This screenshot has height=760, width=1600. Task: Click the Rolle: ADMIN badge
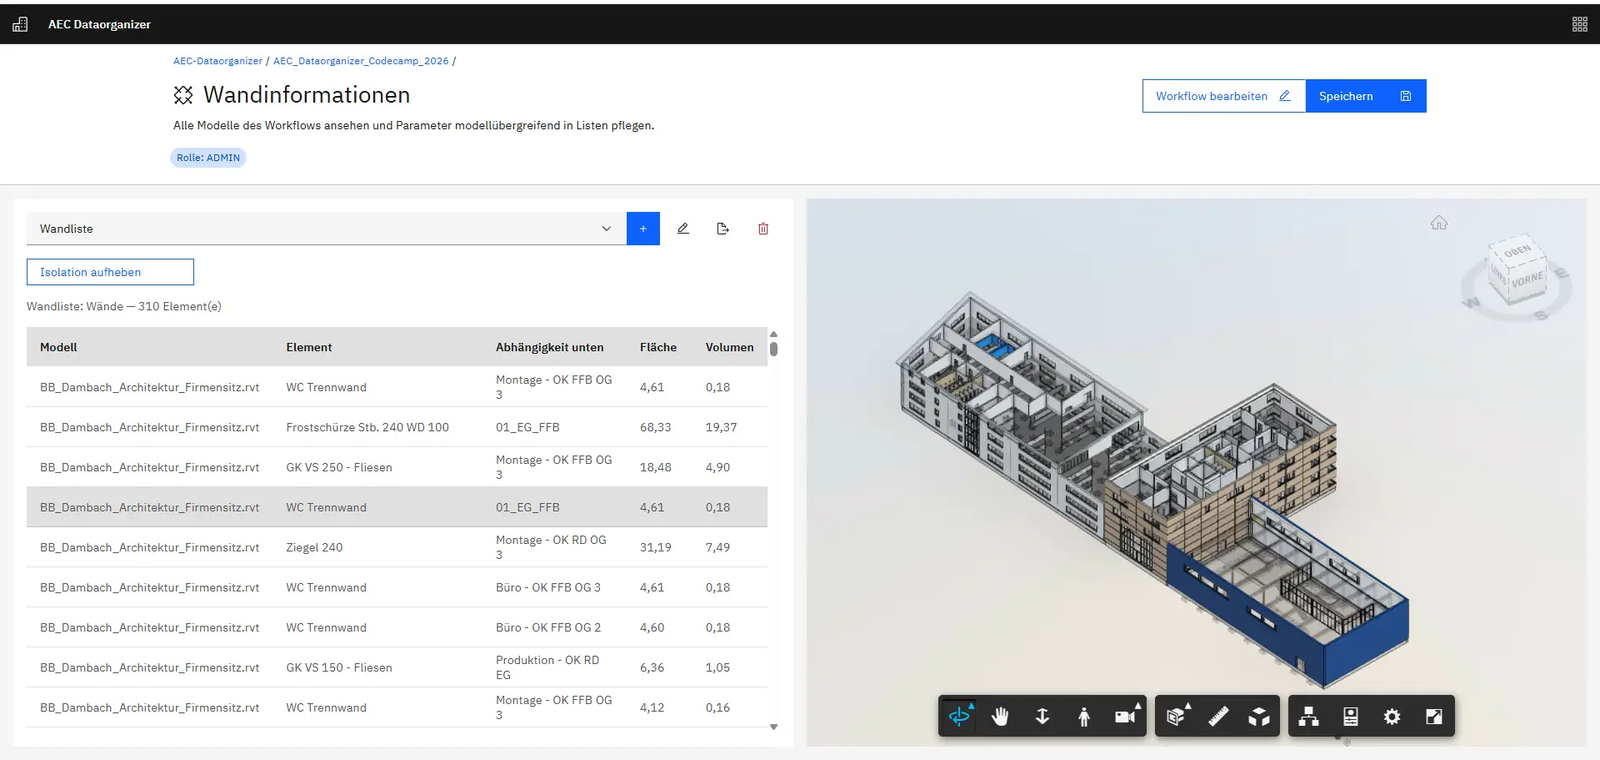click(208, 158)
